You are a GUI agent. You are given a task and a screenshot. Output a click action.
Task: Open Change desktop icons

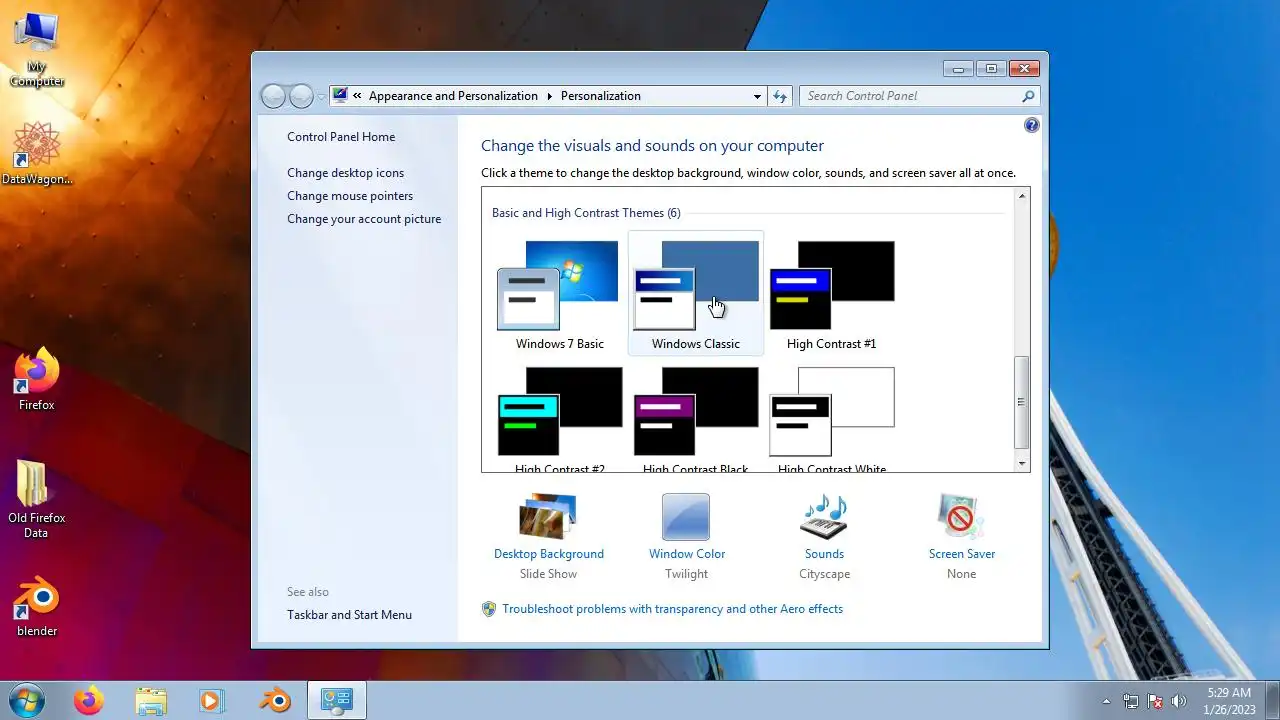(x=346, y=173)
